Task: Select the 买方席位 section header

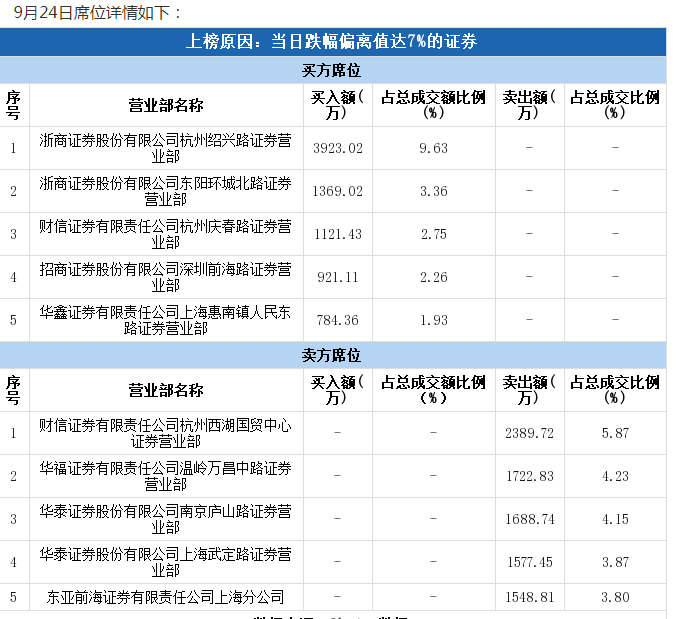Action: click(333, 70)
